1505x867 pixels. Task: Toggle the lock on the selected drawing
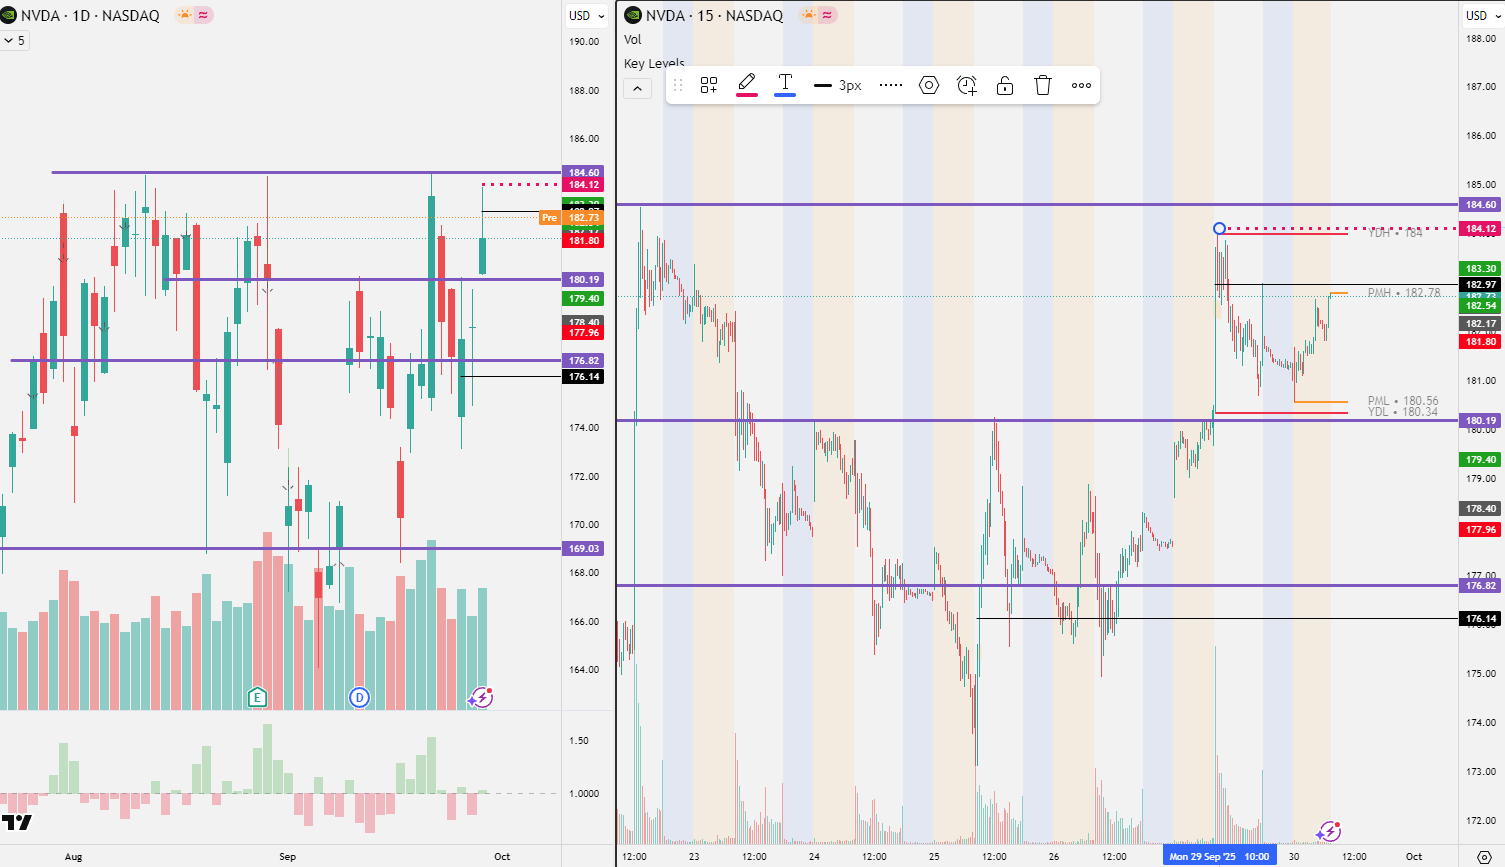tap(1005, 85)
